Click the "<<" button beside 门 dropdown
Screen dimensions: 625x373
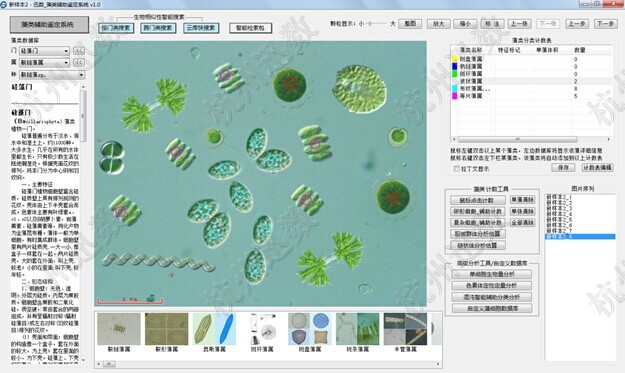[x=79, y=51]
